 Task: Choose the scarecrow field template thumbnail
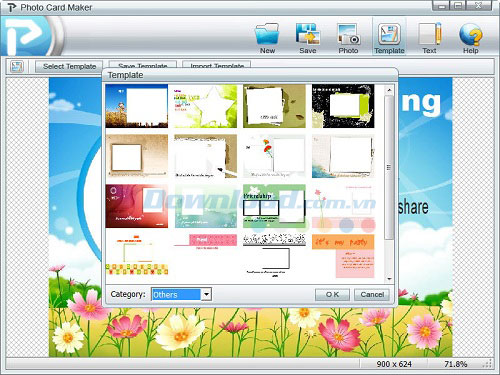(x=137, y=106)
